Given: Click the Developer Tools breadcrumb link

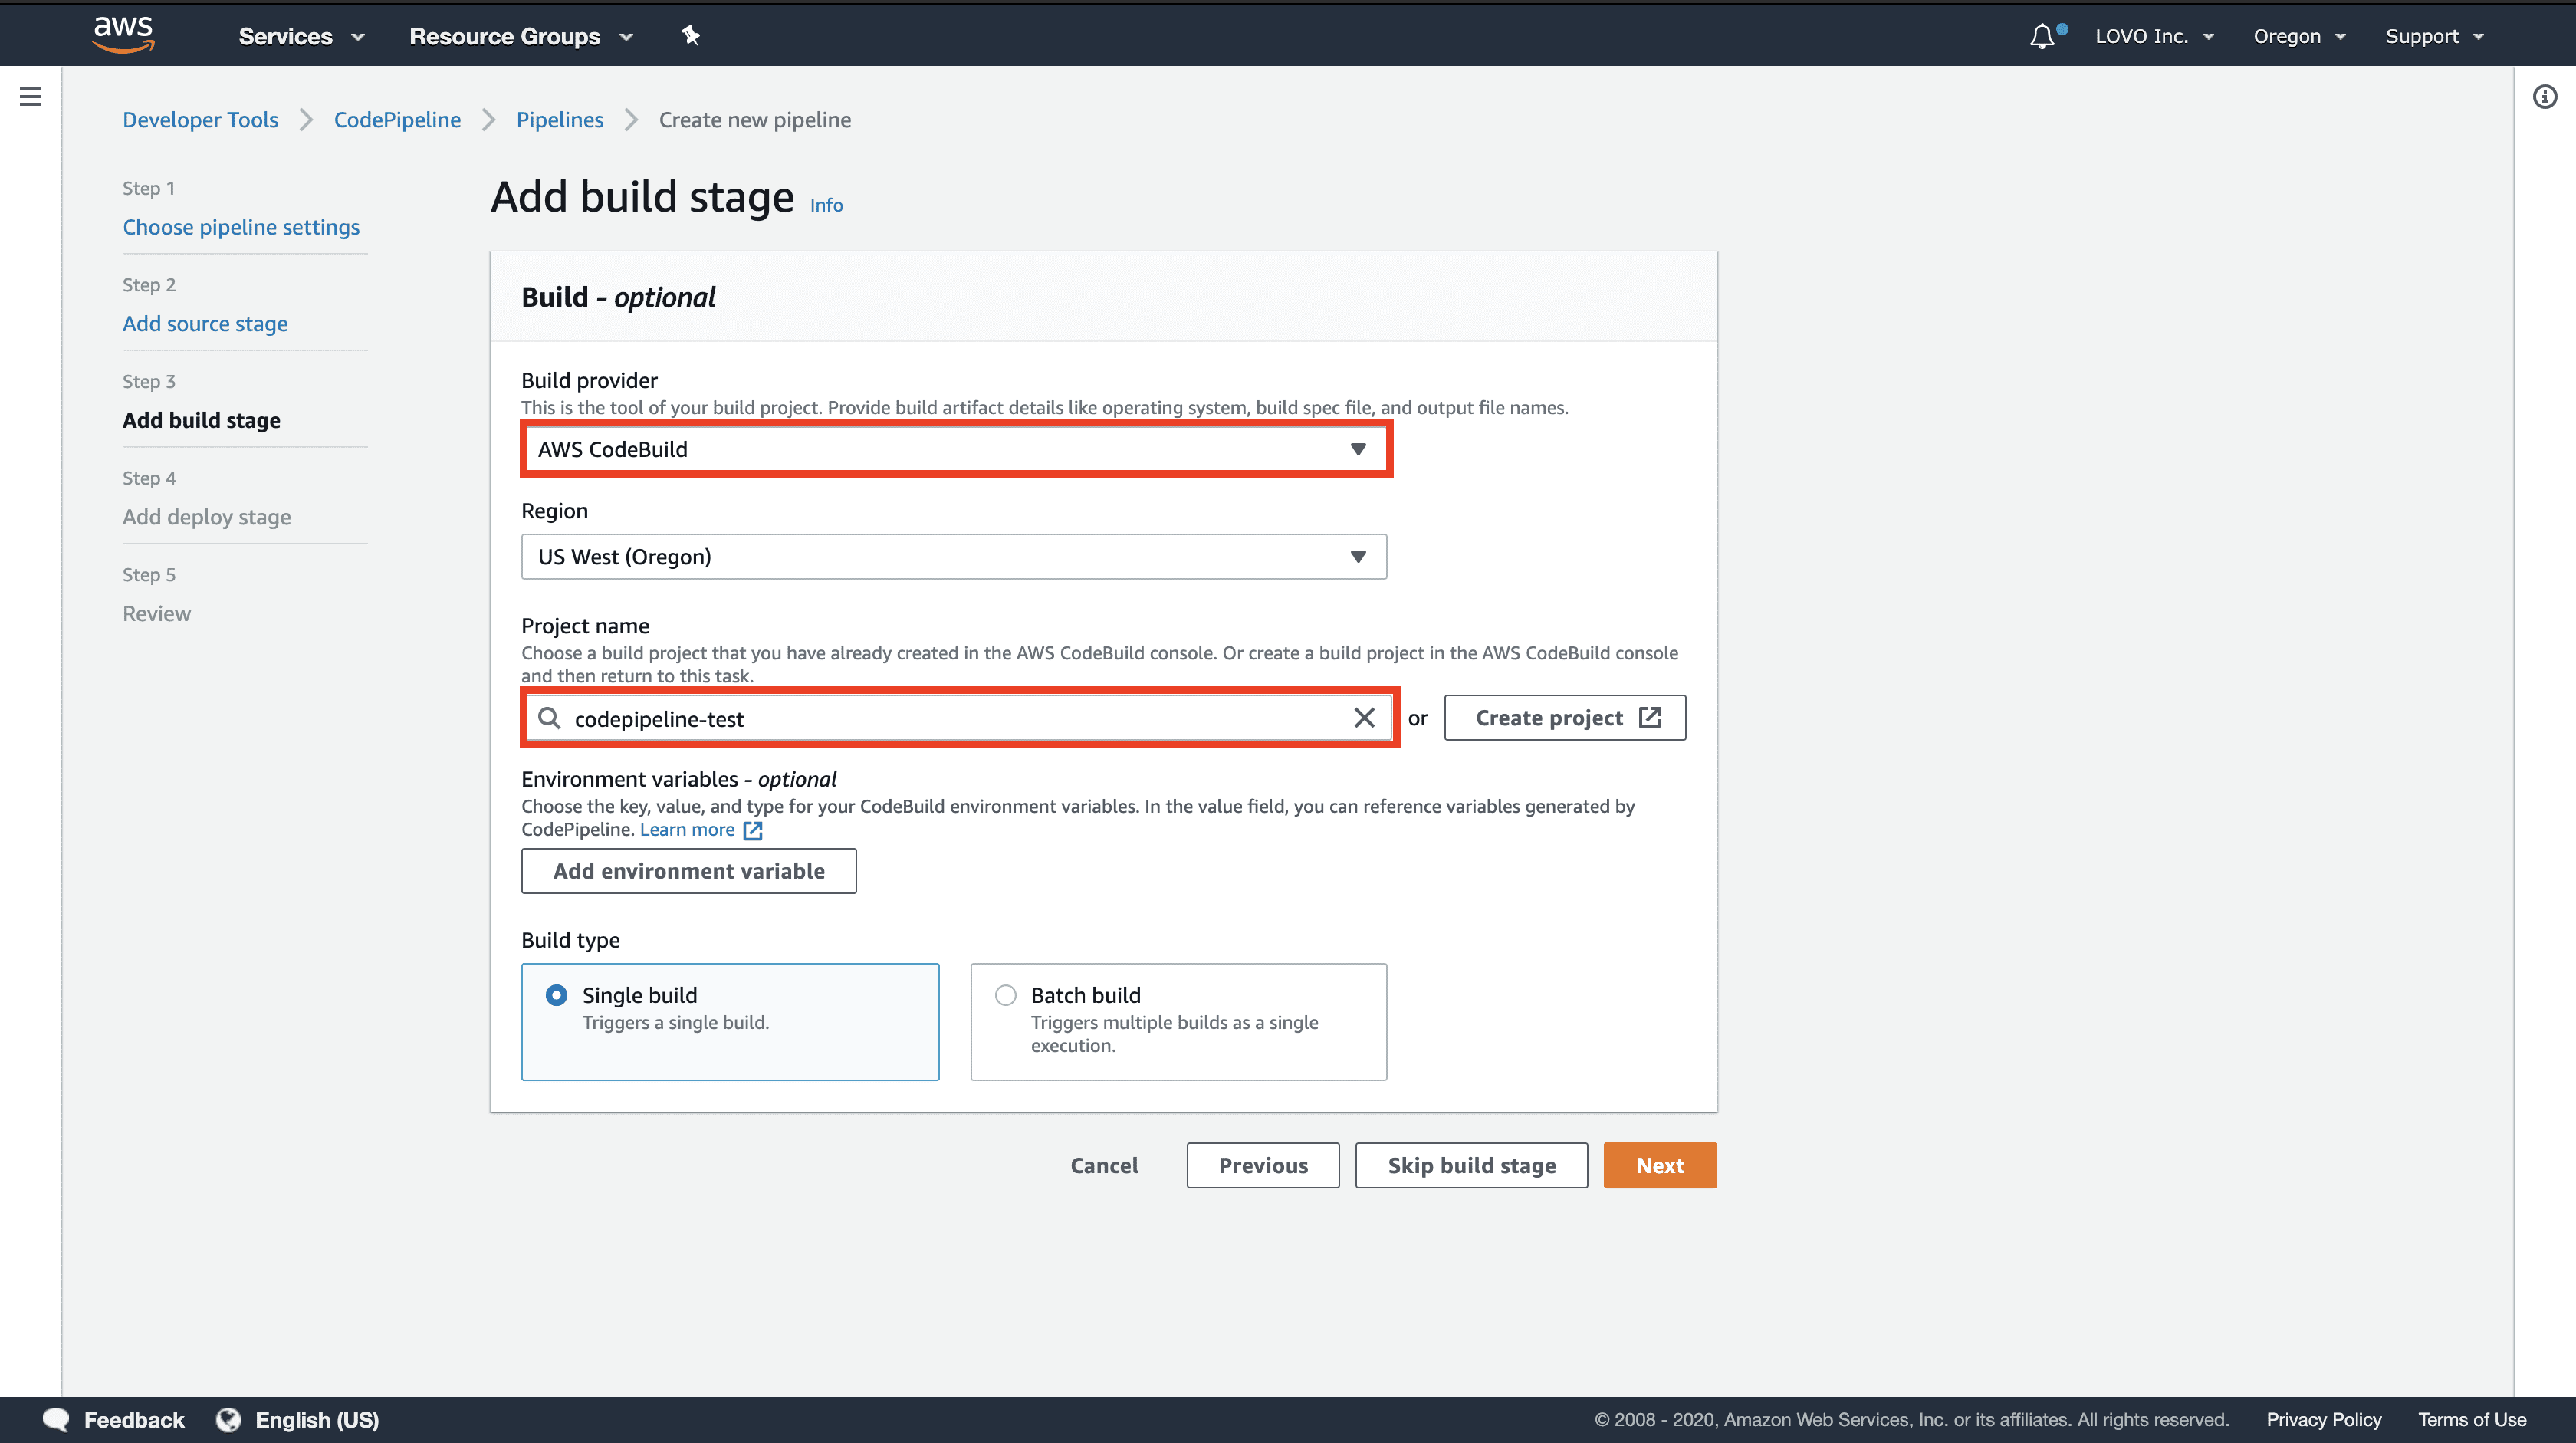Looking at the screenshot, I should pyautogui.click(x=200, y=120).
